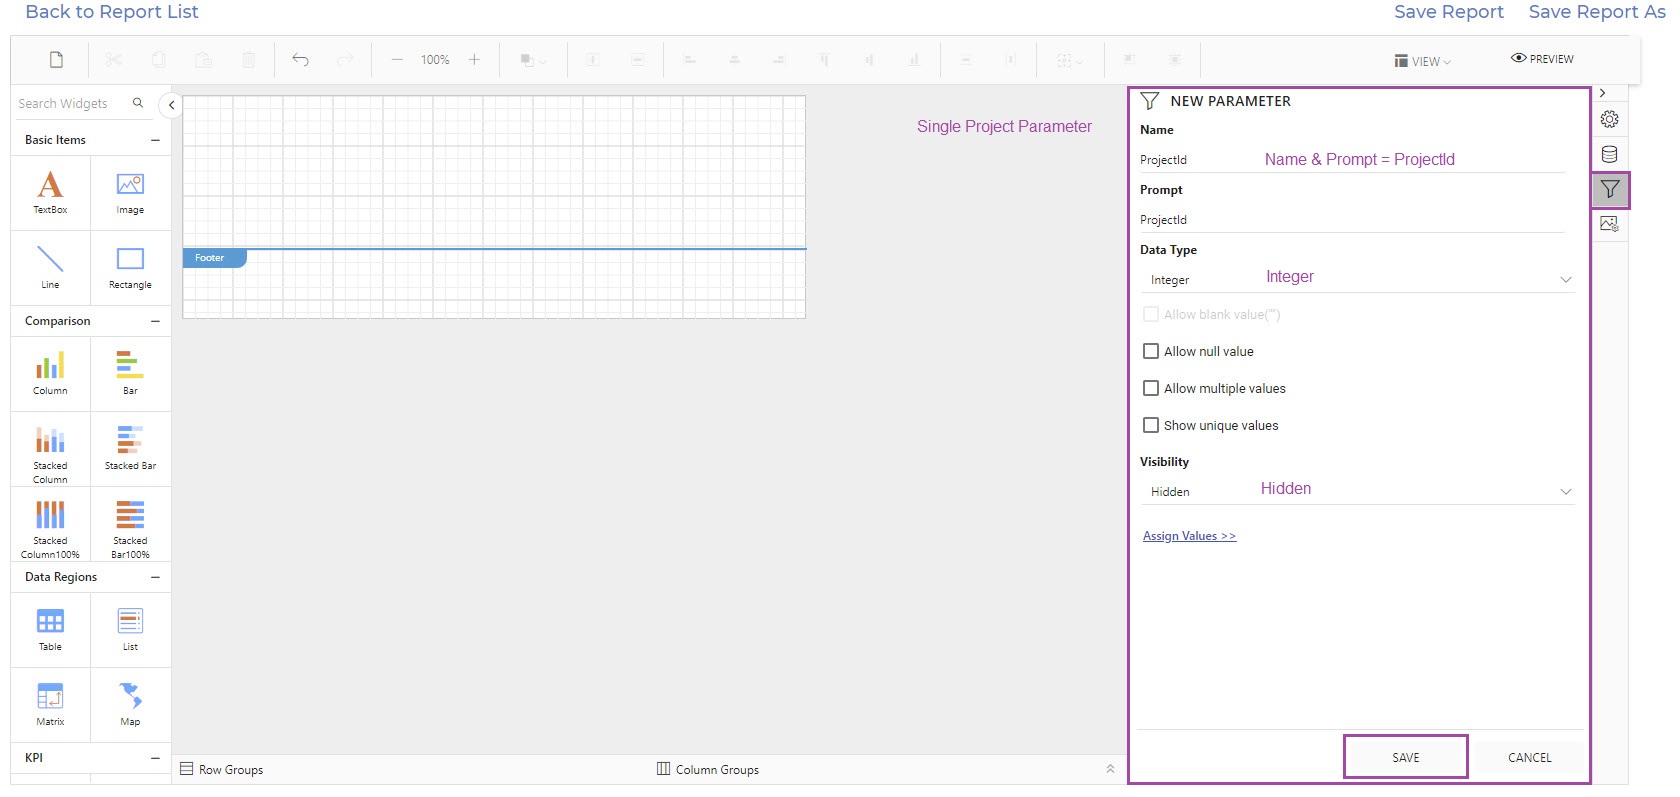Collapse the Data Regions section

tap(155, 577)
